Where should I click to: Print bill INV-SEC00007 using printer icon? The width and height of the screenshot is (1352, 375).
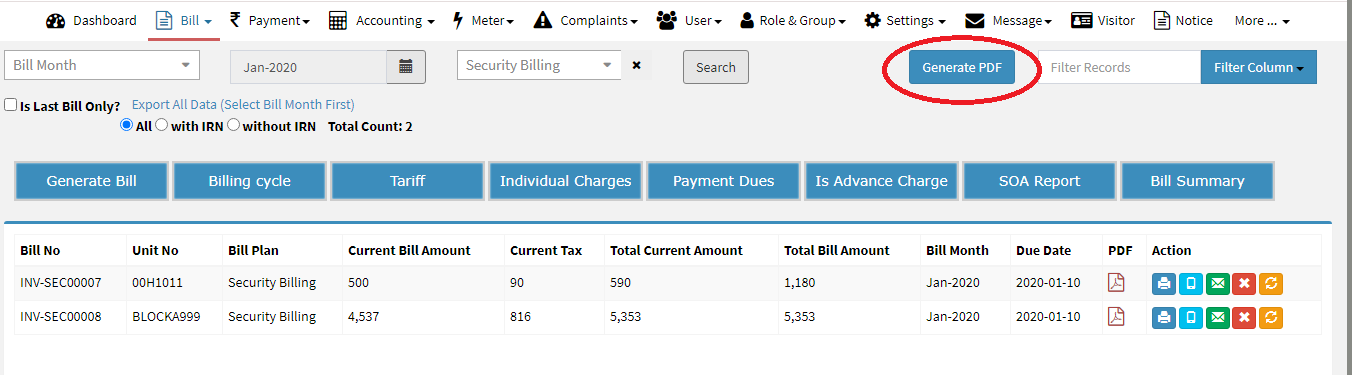click(1163, 284)
